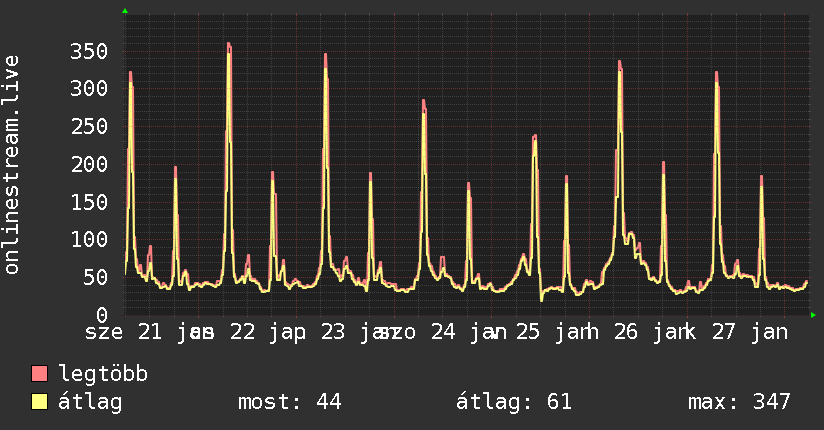The width and height of the screenshot is (824, 430).
Task: Click the 24 x-axis date label
Action: [x=443, y=332]
